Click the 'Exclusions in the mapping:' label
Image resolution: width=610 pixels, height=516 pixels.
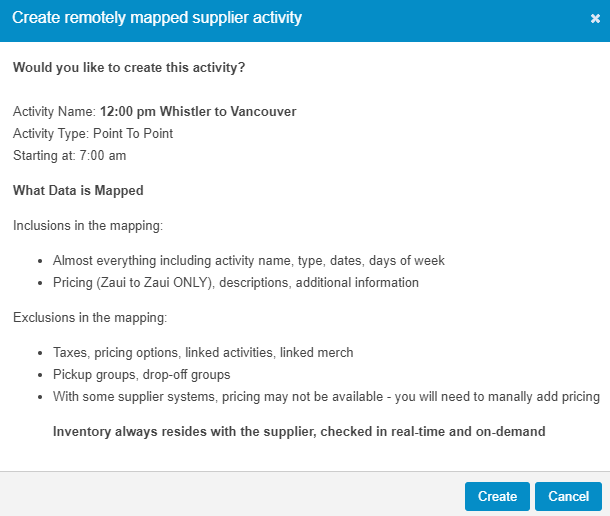click(90, 318)
